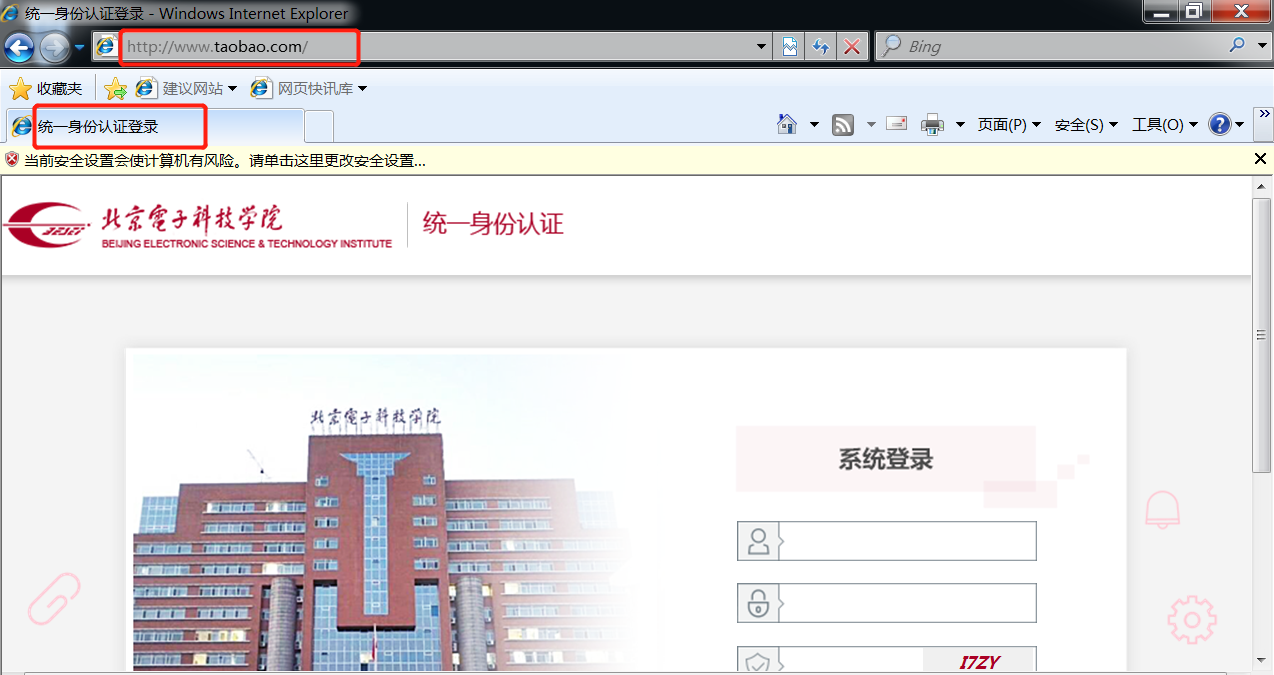Click the password input field
Image resolution: width=1274 pixels, height=675 pixels.
tap(907, 603)
